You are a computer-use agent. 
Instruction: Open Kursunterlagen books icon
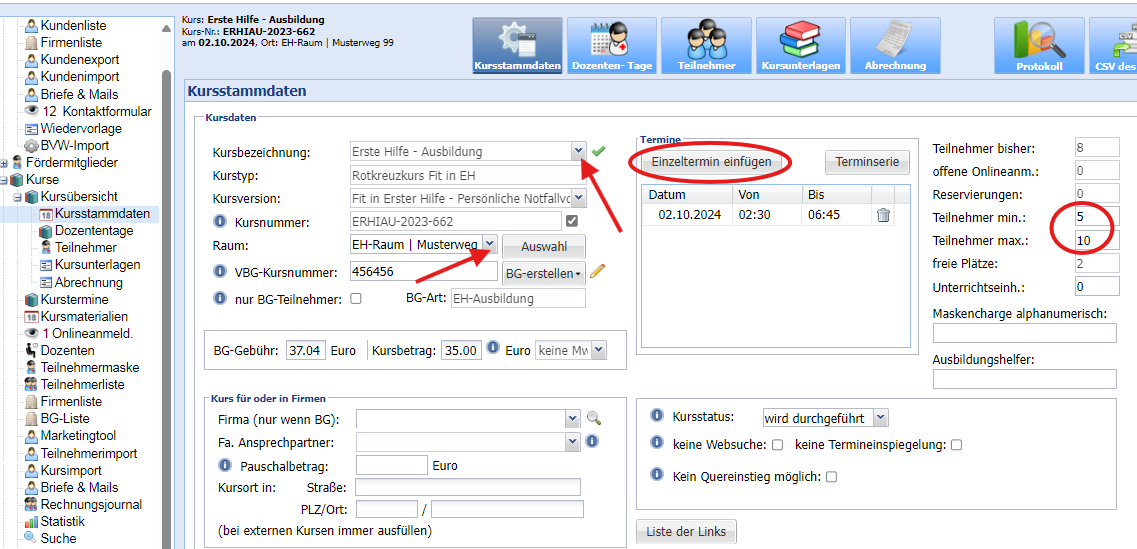point(800,45)
